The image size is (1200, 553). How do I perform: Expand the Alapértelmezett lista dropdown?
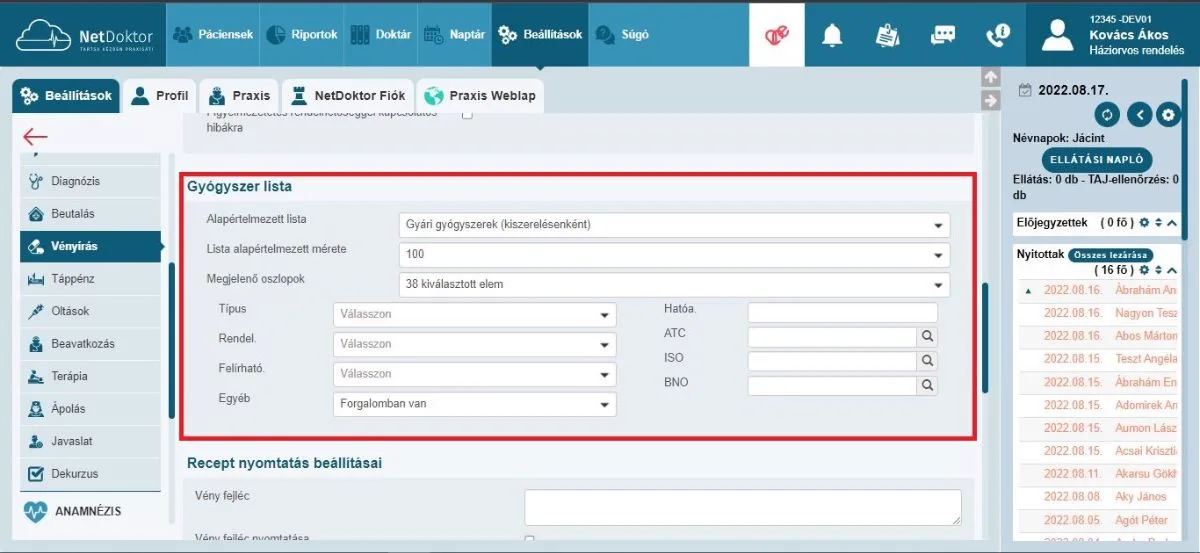(x=674, y=225)
